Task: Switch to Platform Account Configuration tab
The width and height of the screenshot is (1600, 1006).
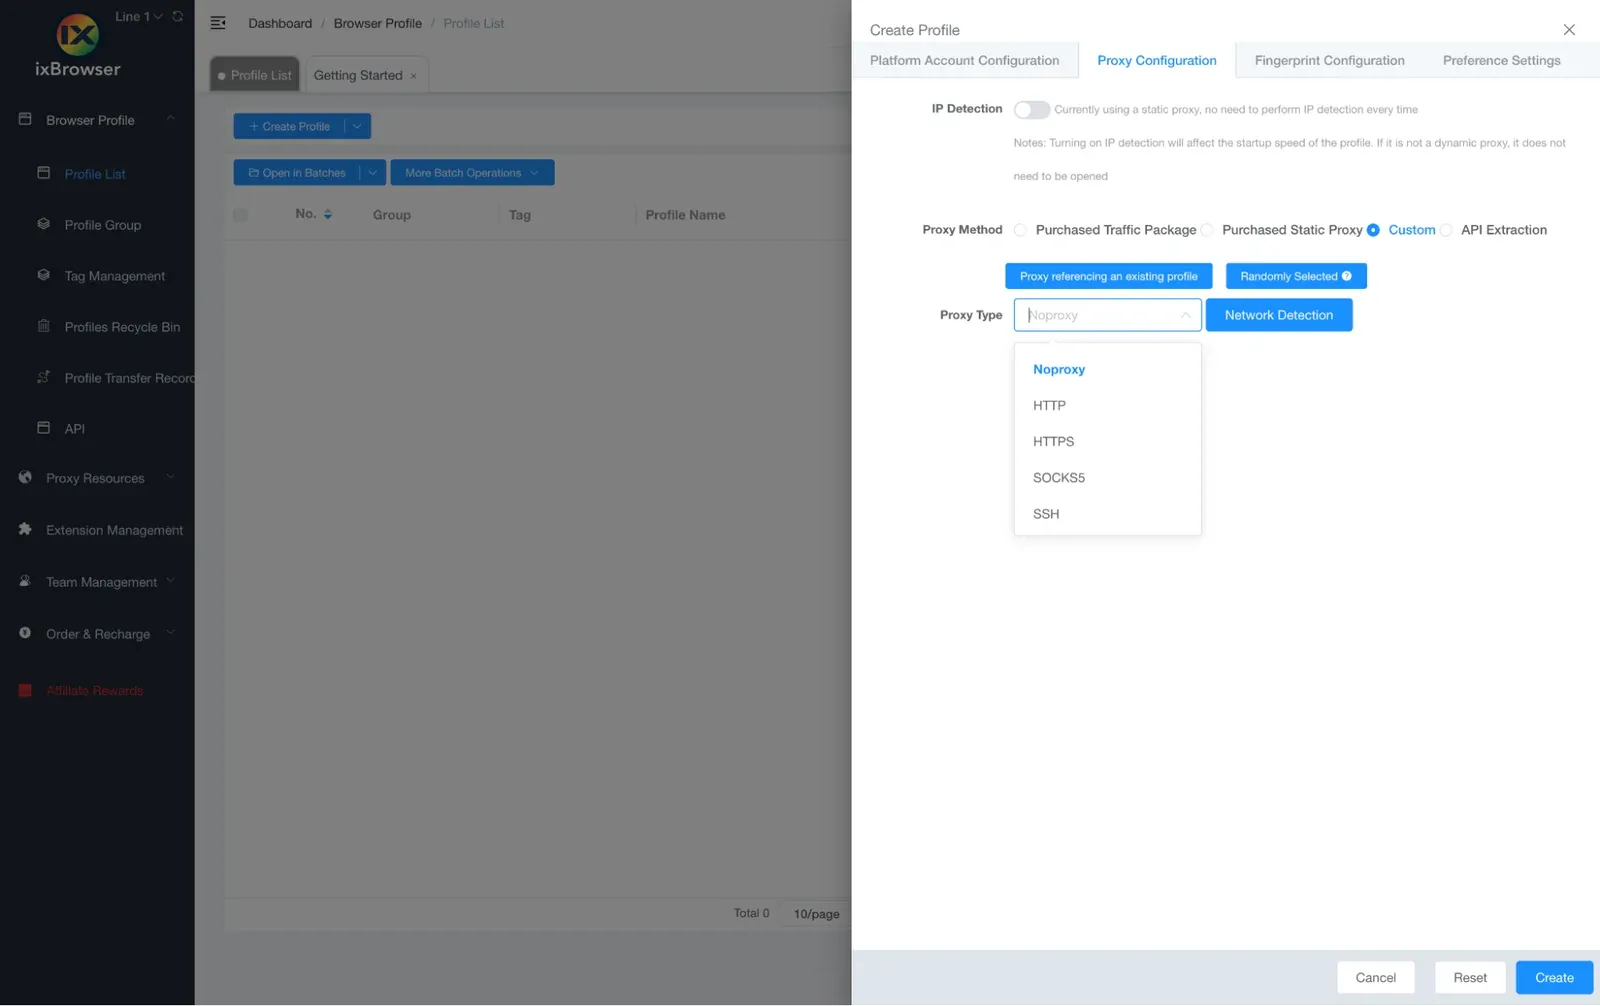Action: (964, 60)
